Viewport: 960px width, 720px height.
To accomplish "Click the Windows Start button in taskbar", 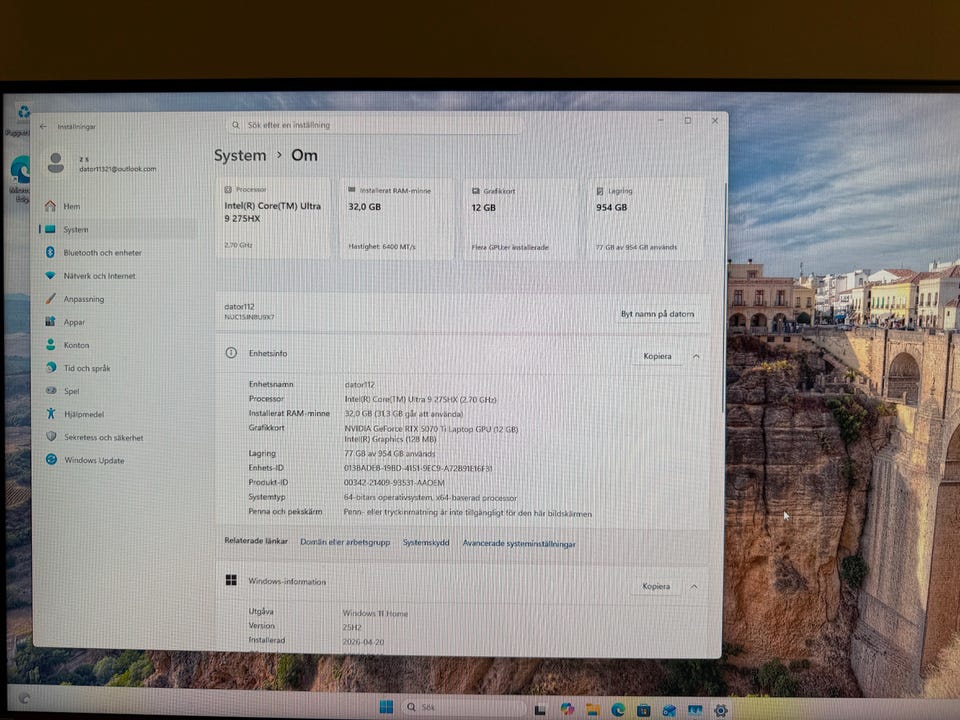I will [x=386, y=708].
